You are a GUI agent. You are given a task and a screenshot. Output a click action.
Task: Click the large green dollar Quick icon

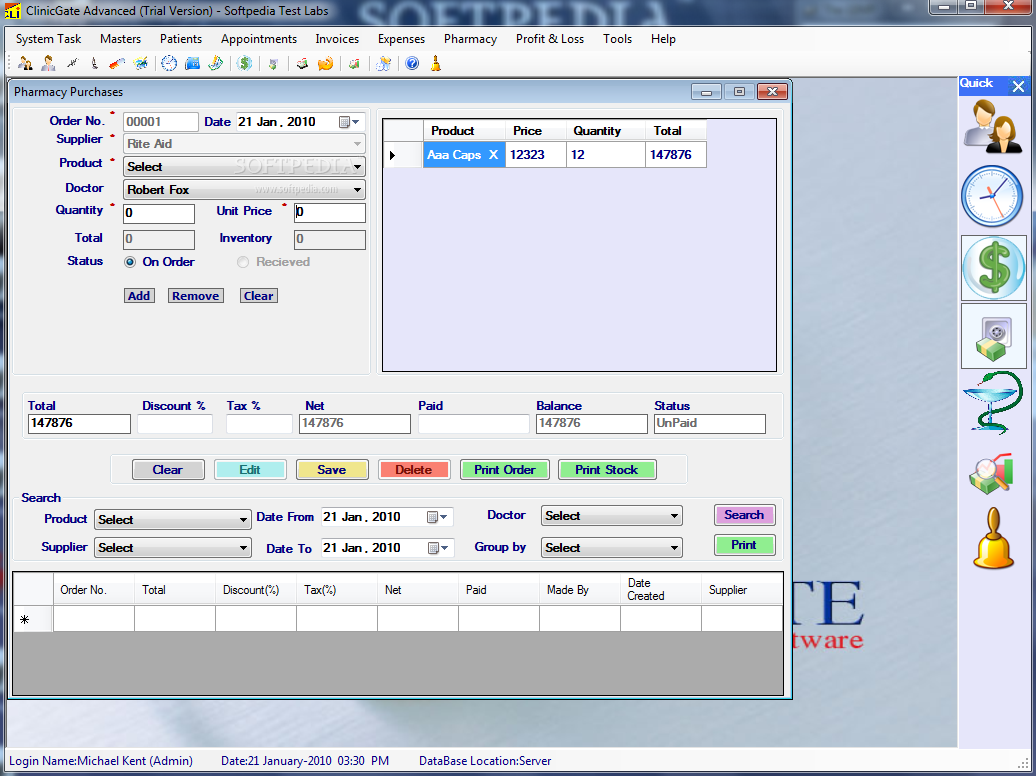(994, 268)
